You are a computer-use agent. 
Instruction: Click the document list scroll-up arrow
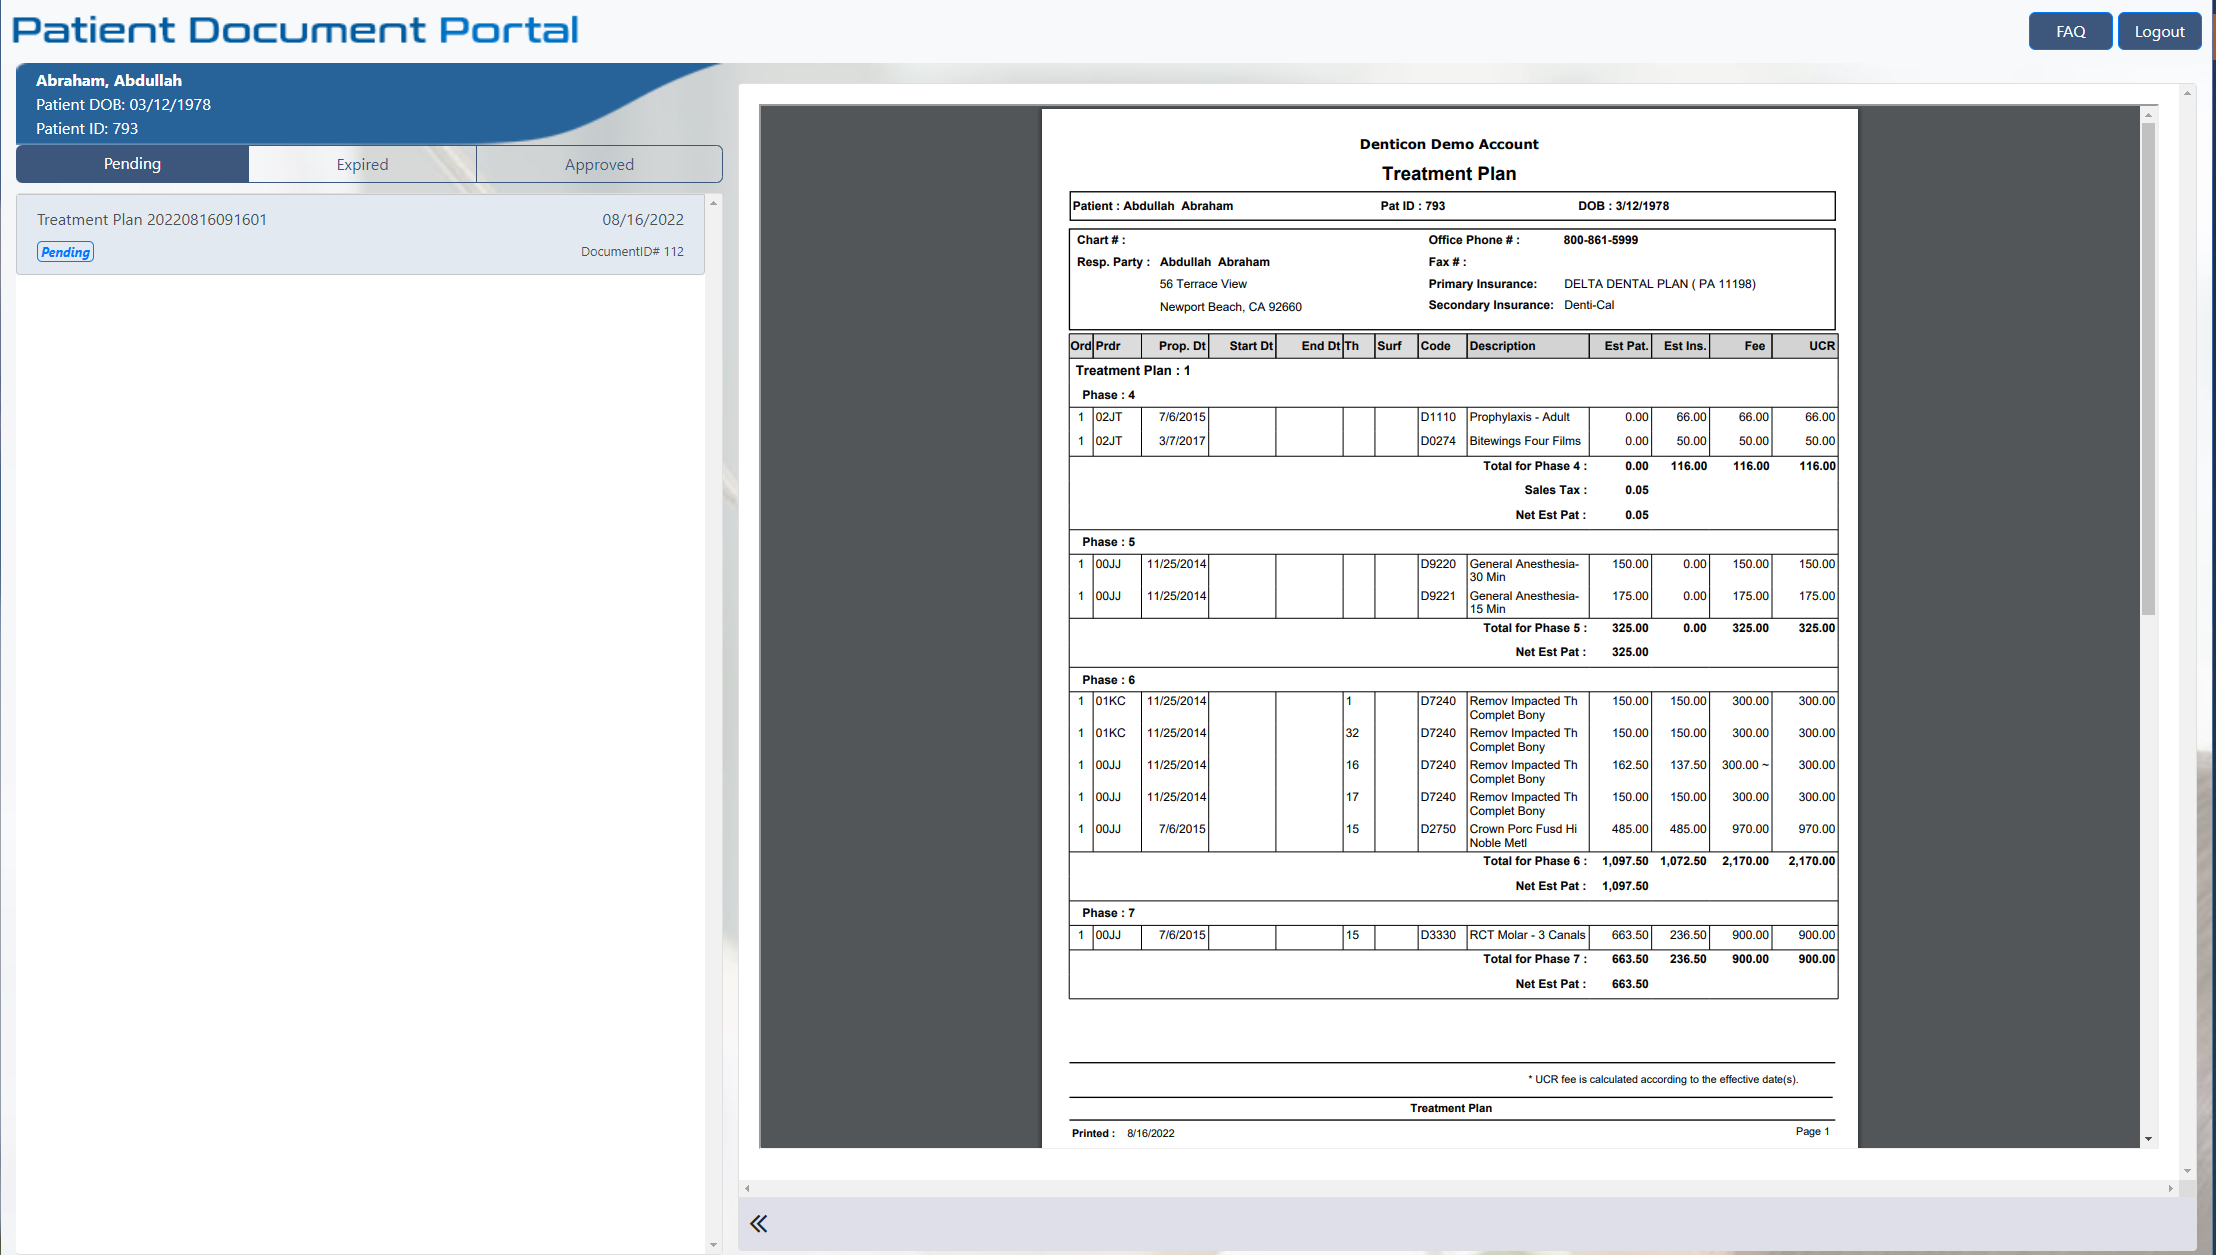click(713, 203)
